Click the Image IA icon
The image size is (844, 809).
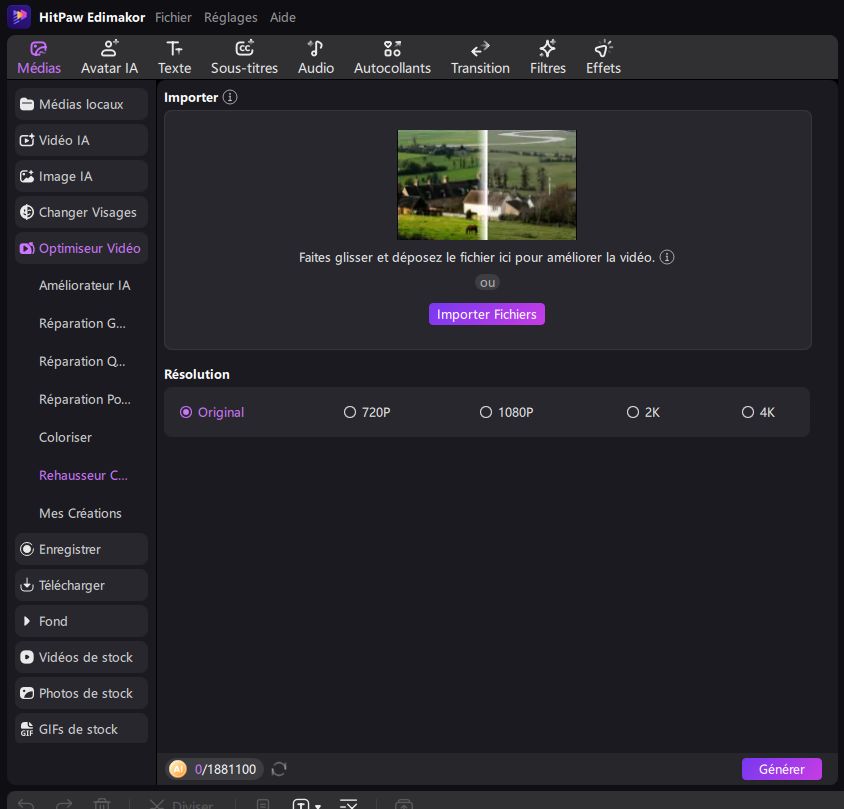27,176
